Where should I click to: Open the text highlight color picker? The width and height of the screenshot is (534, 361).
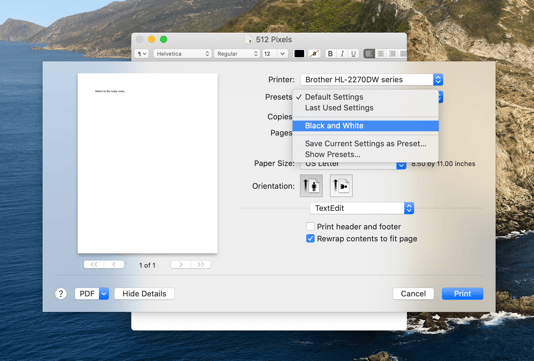[x=314, y=54]
